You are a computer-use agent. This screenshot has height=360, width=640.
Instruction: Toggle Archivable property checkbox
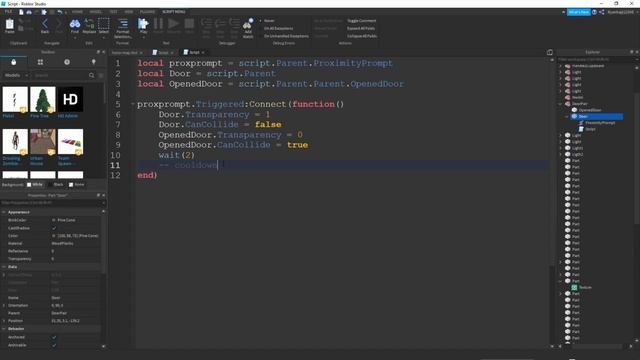tap(54, 345)
